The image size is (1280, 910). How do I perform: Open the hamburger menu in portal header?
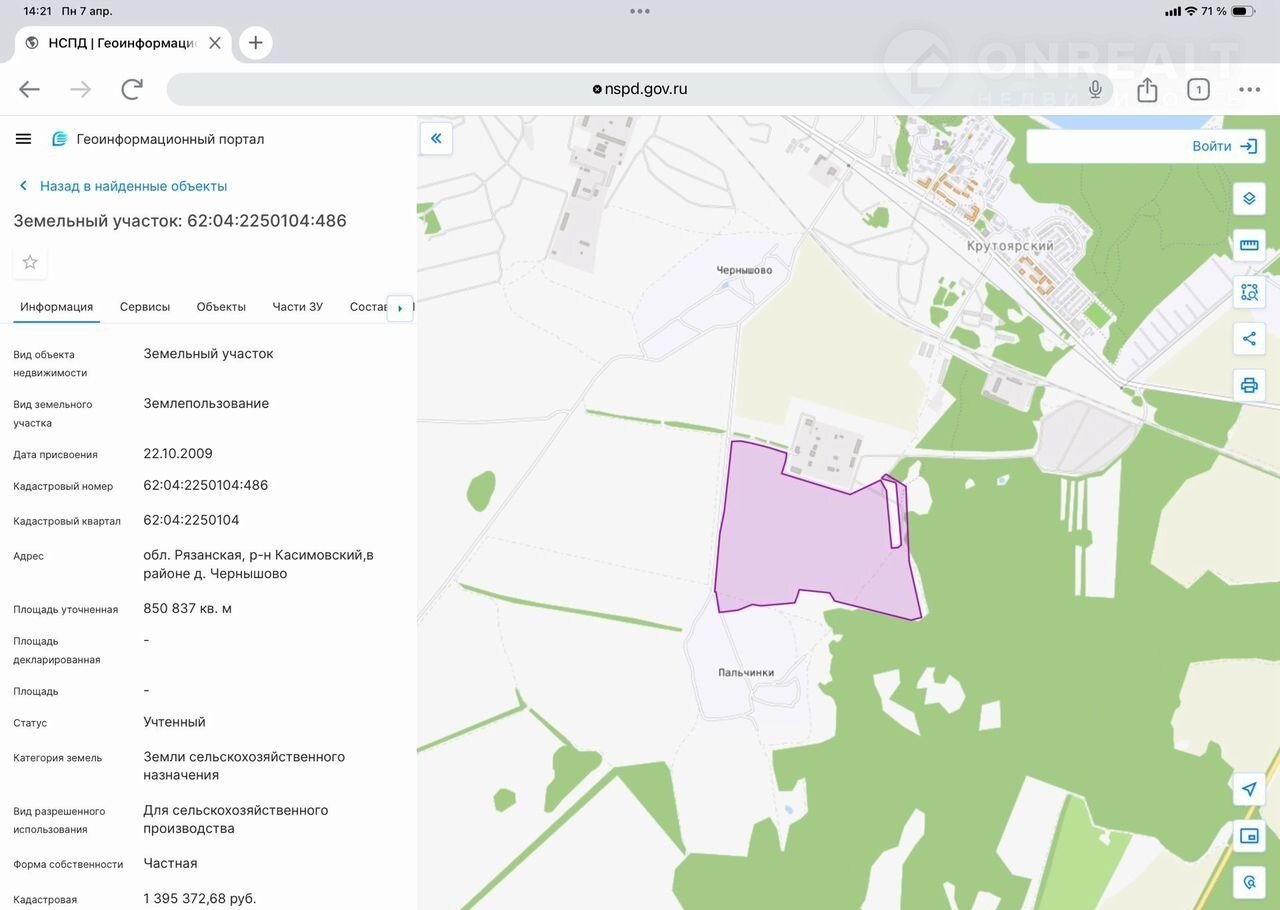24,139
